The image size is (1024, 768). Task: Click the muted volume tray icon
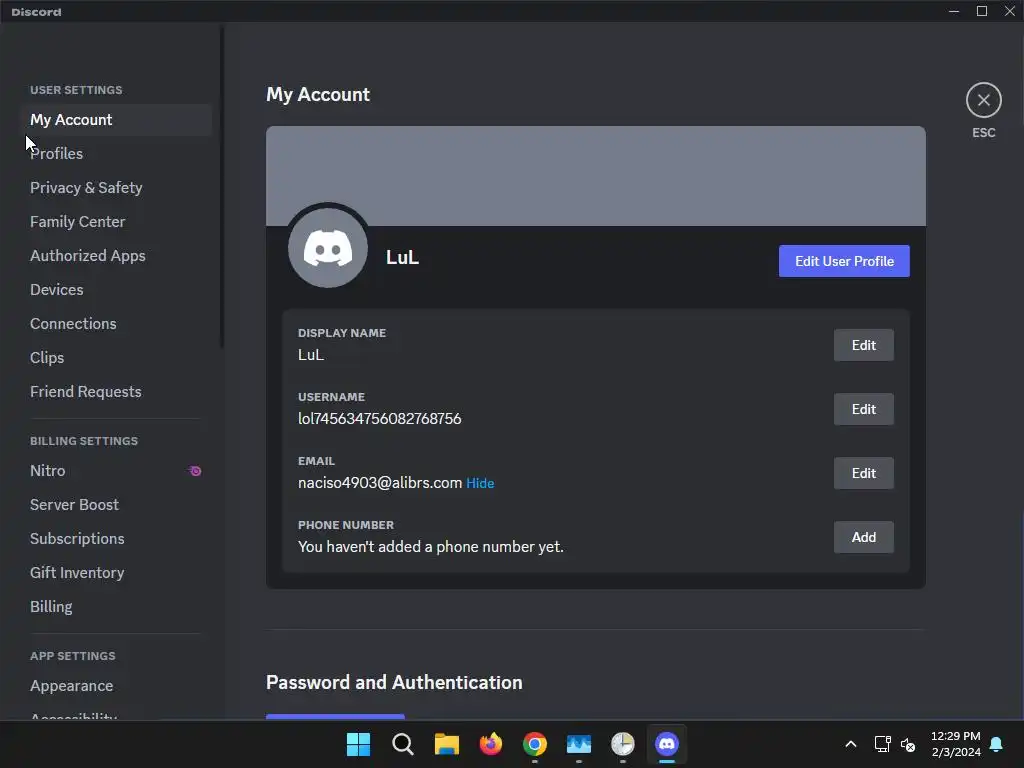908,744
